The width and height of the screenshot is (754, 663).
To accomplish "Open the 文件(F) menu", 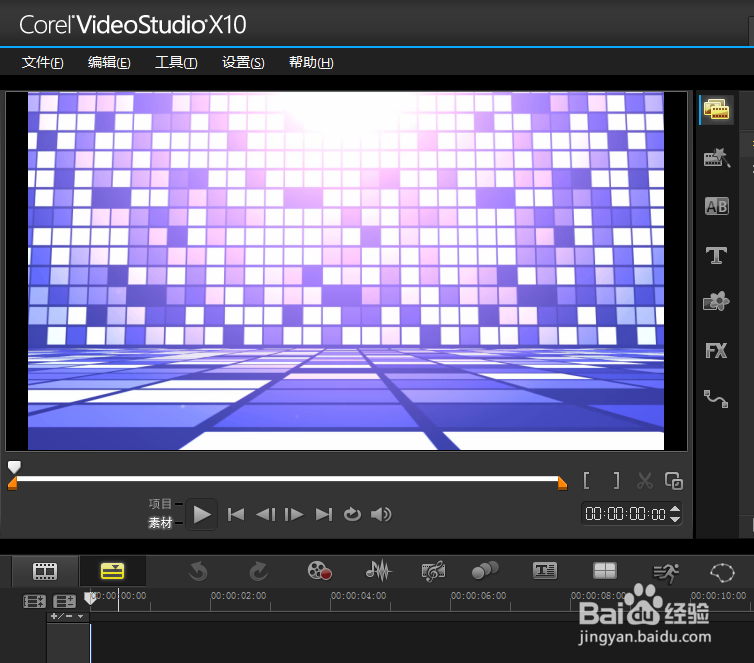I will (x=42, y=63).
